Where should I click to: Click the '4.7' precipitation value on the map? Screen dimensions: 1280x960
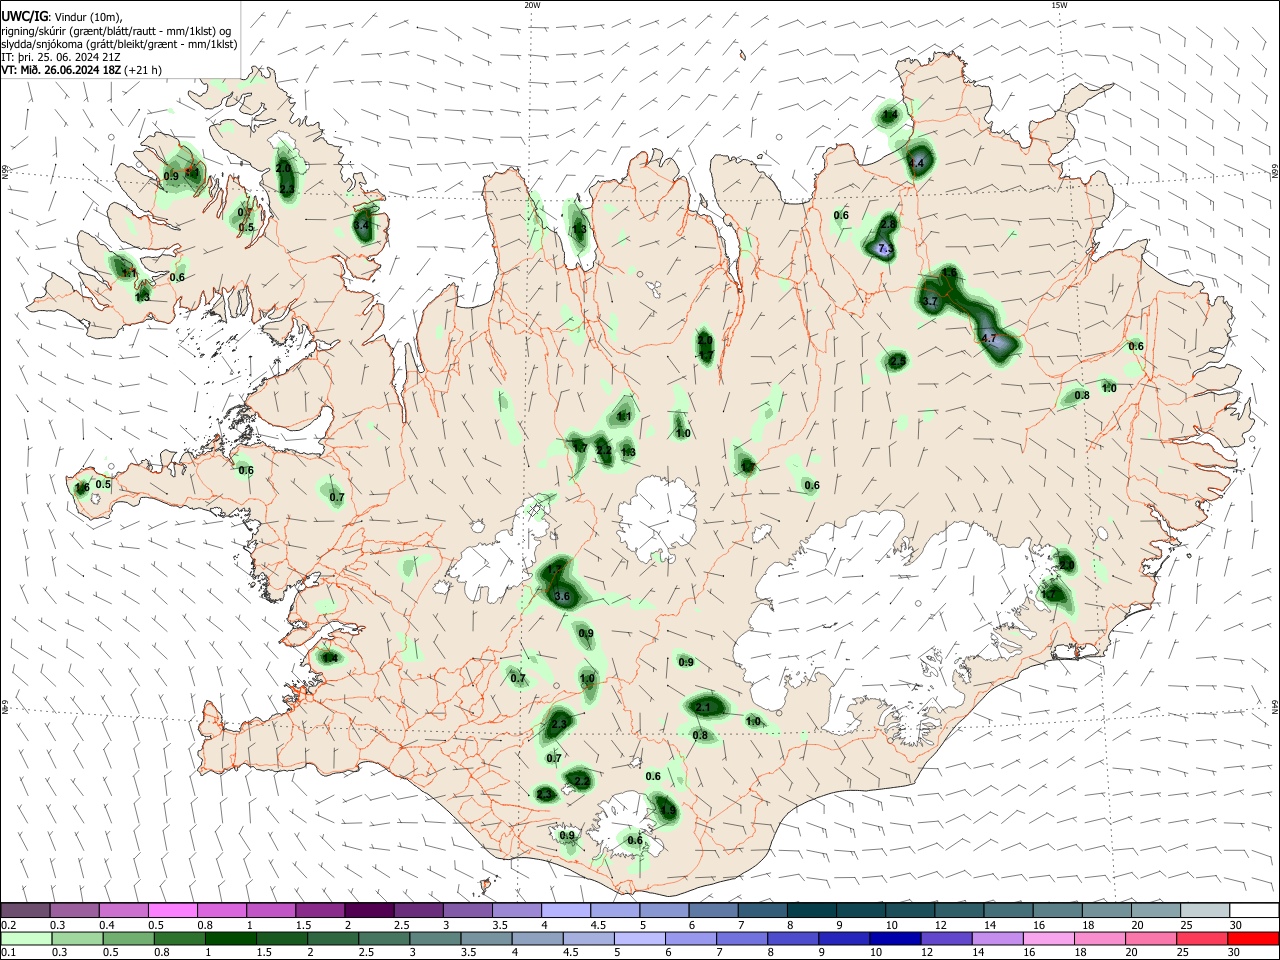[989, 339]
